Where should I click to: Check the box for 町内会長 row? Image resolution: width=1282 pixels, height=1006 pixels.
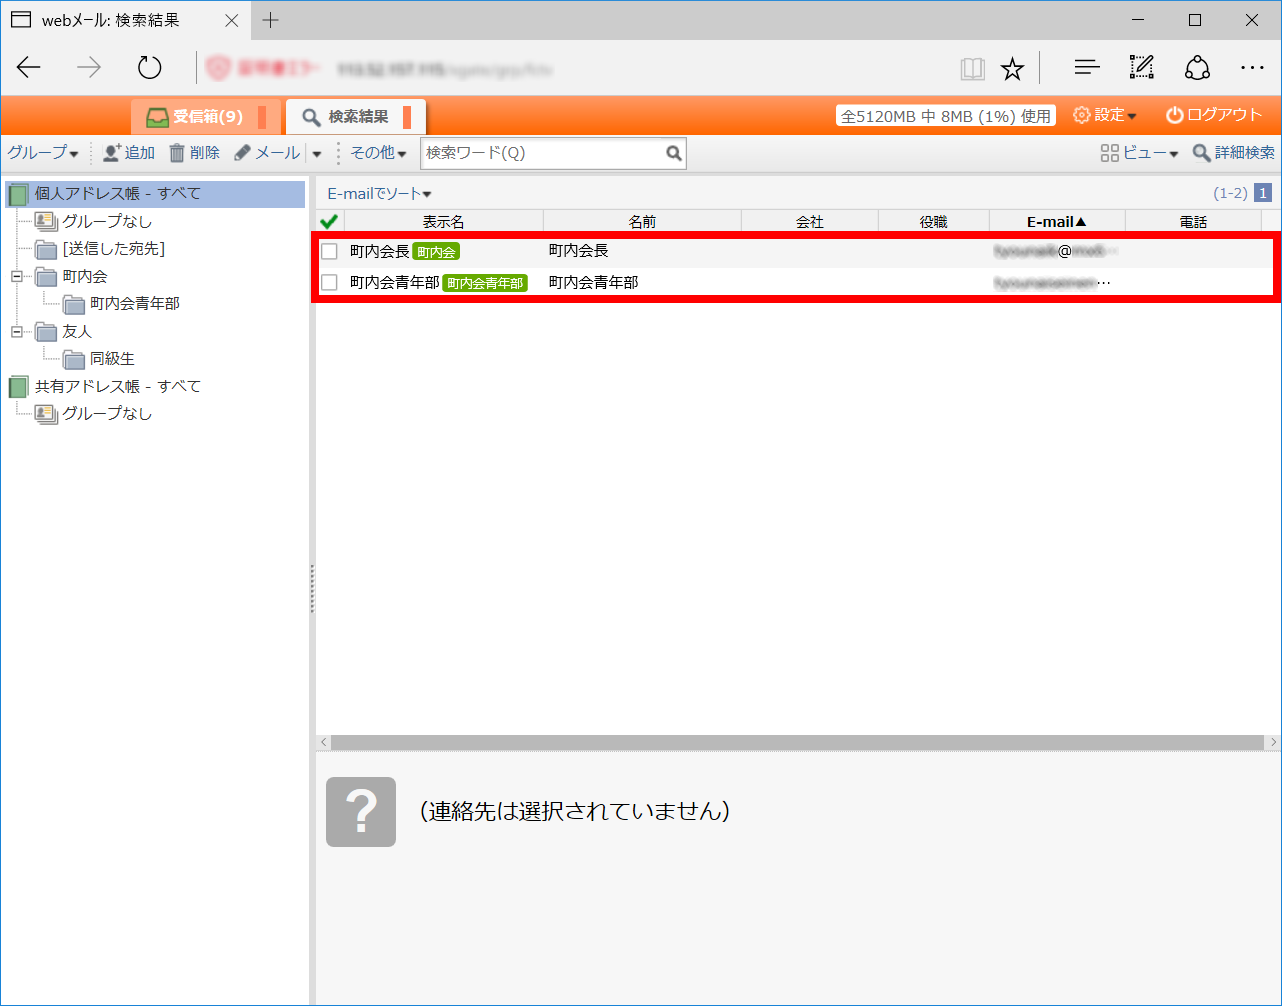(329, 251)
